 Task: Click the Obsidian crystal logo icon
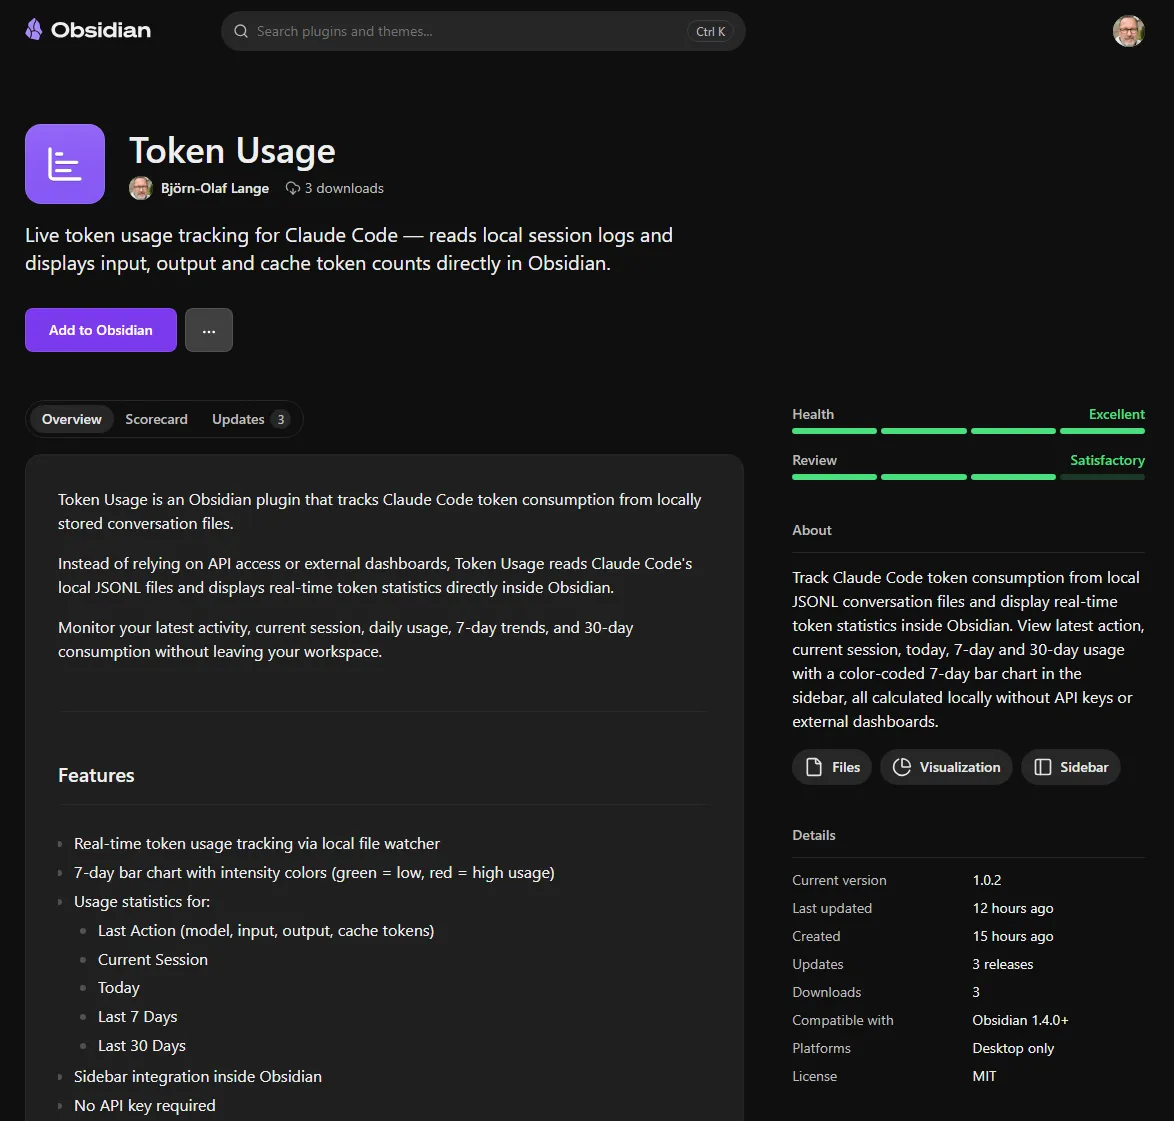pos(34,30)
